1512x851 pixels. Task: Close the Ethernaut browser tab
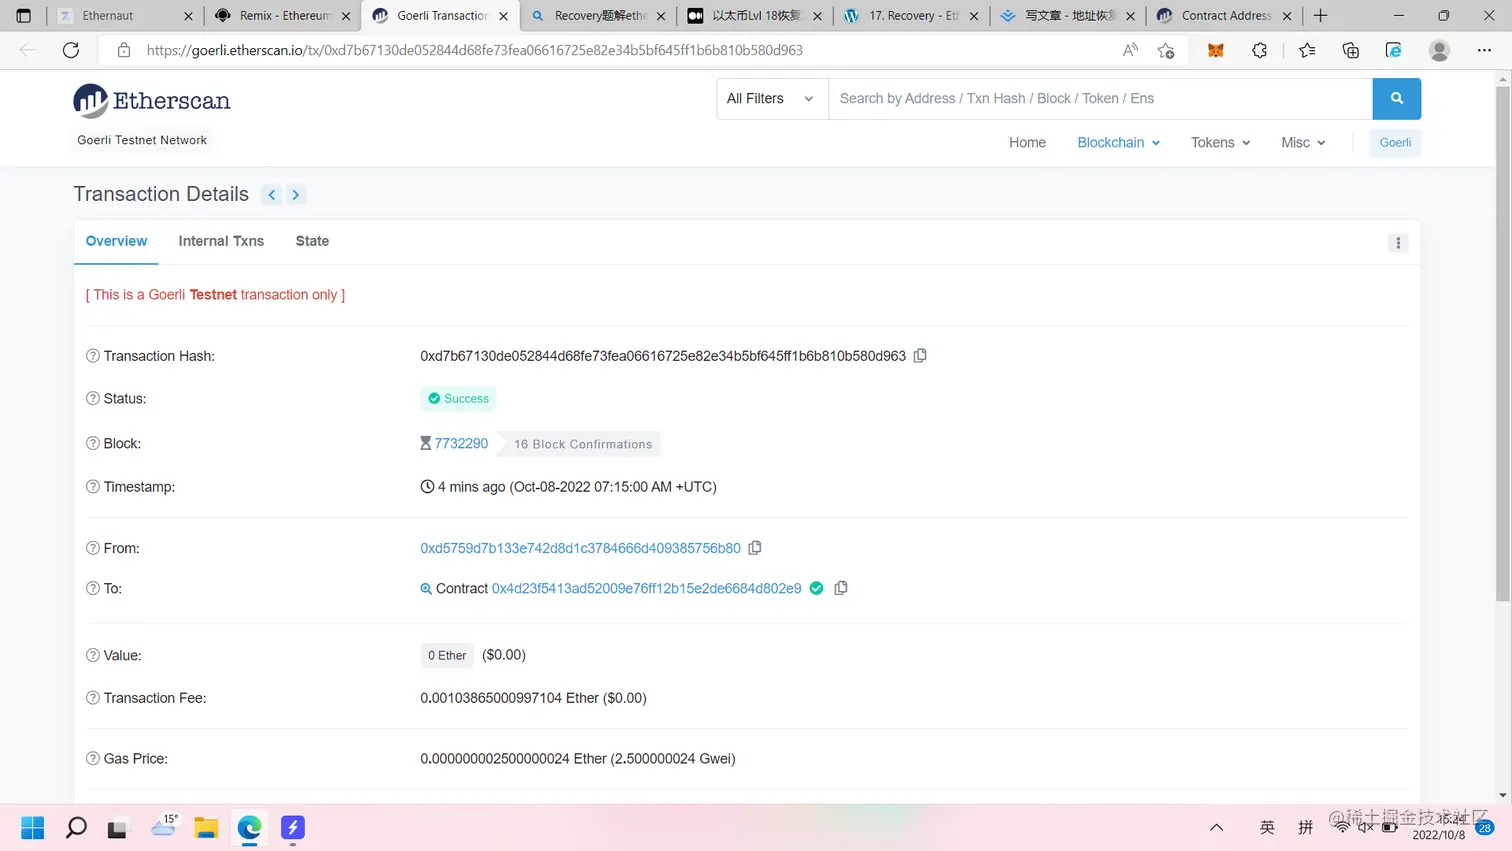(x=188, y=16)
